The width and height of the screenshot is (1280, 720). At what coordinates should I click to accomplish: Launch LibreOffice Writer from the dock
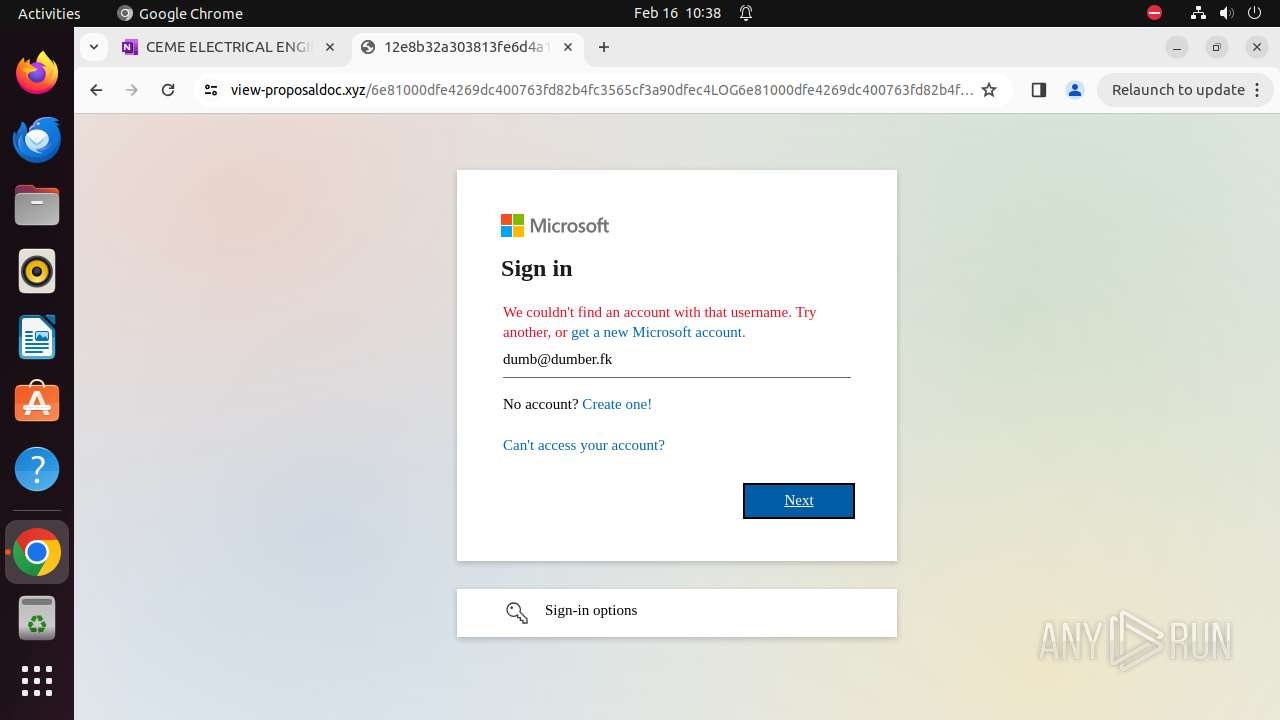click(x=37, y=337)
